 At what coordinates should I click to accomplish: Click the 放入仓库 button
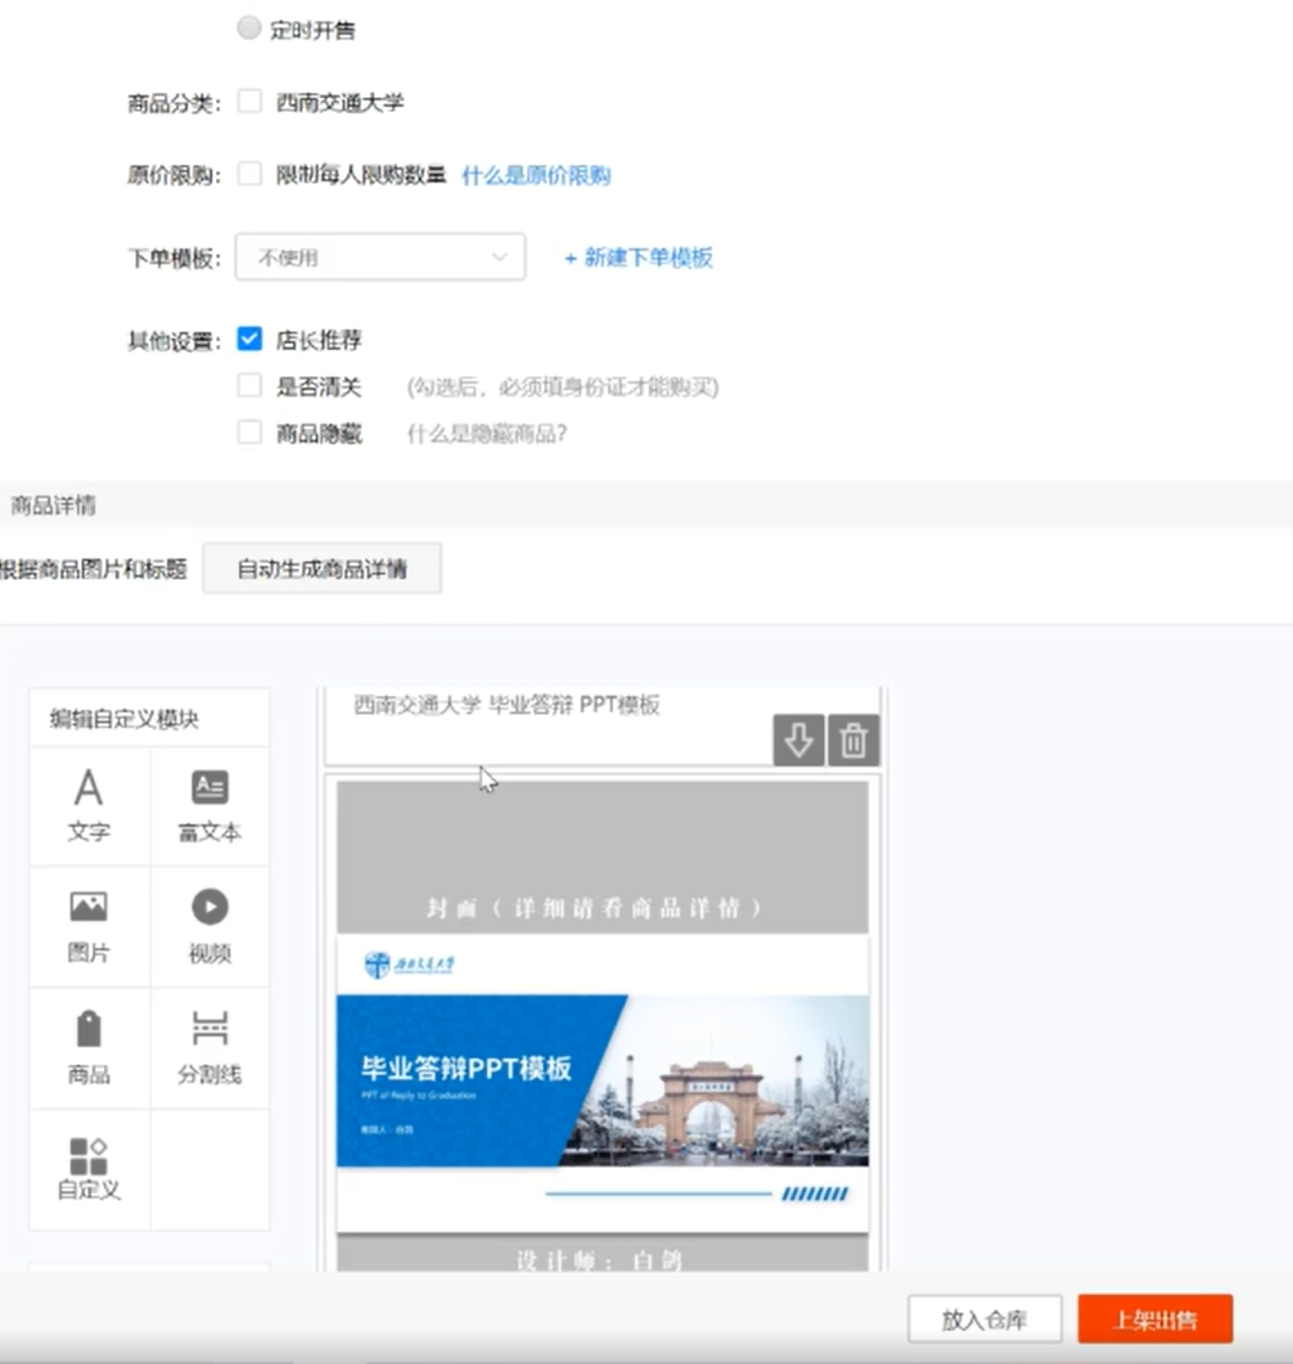click(984, 1320)
